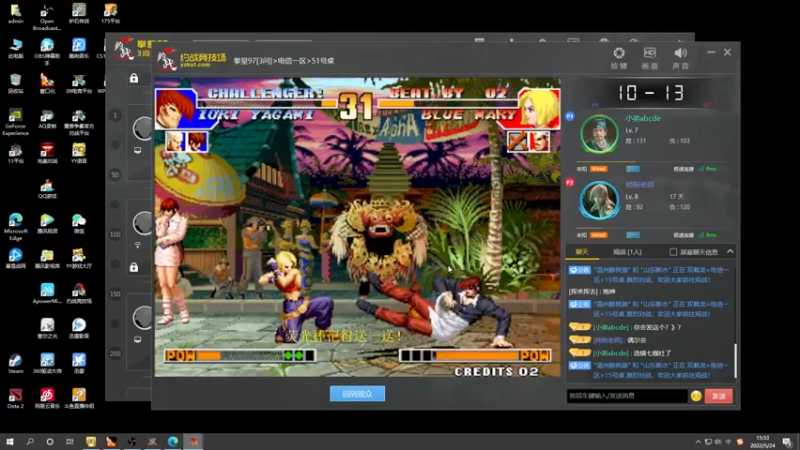
Task: Click the emoji smiley icon in chat
Action: click(x=696, y=396)
